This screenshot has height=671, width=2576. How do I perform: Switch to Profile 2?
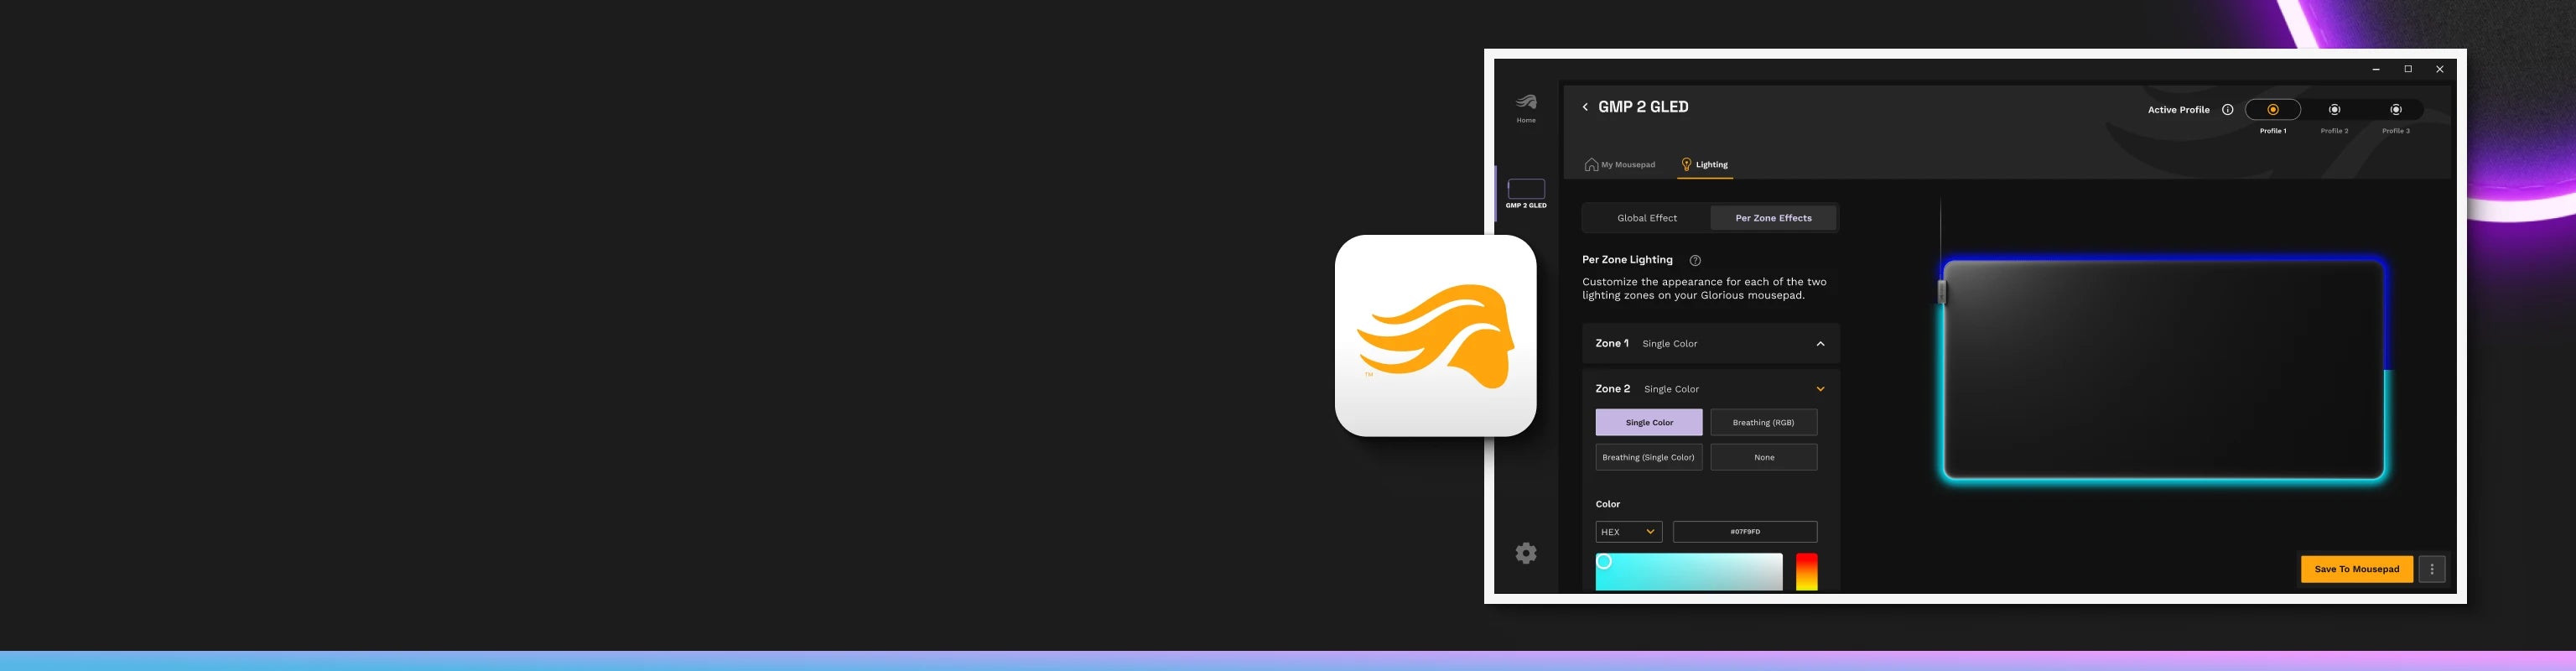pos(2334,110)
